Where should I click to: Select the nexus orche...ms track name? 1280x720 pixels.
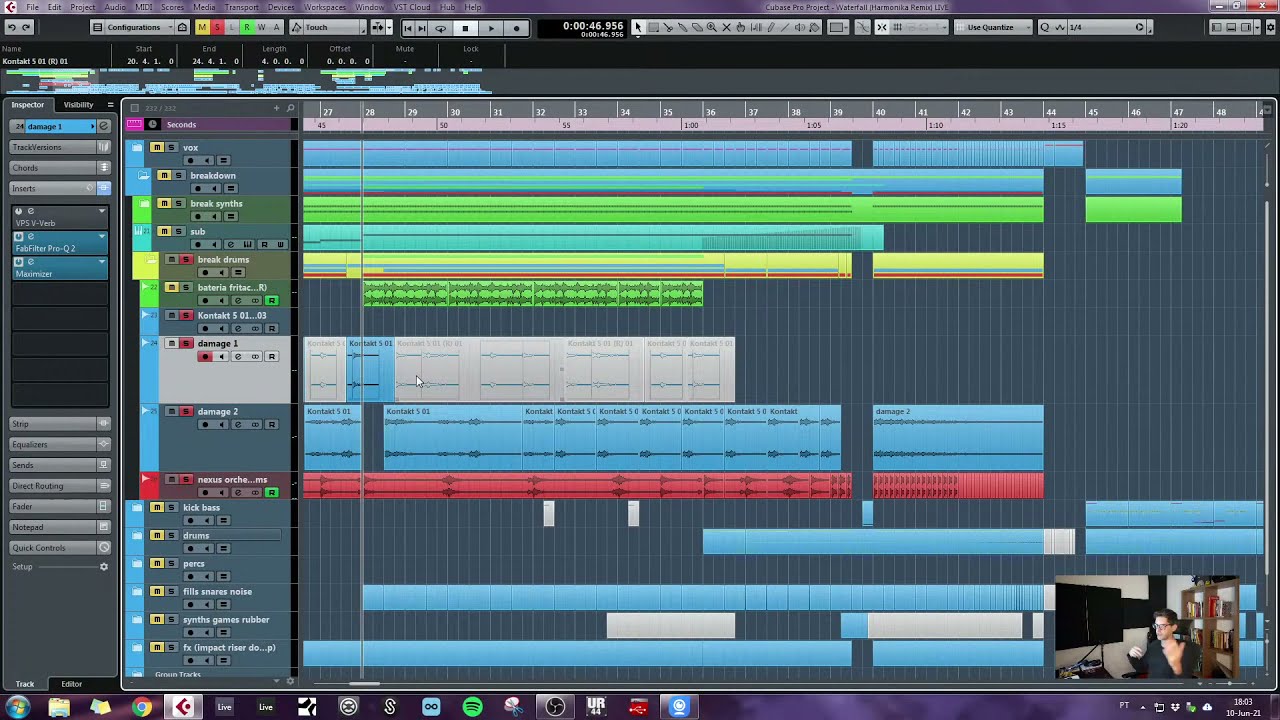pyautogui.click(x=232, y=480)
